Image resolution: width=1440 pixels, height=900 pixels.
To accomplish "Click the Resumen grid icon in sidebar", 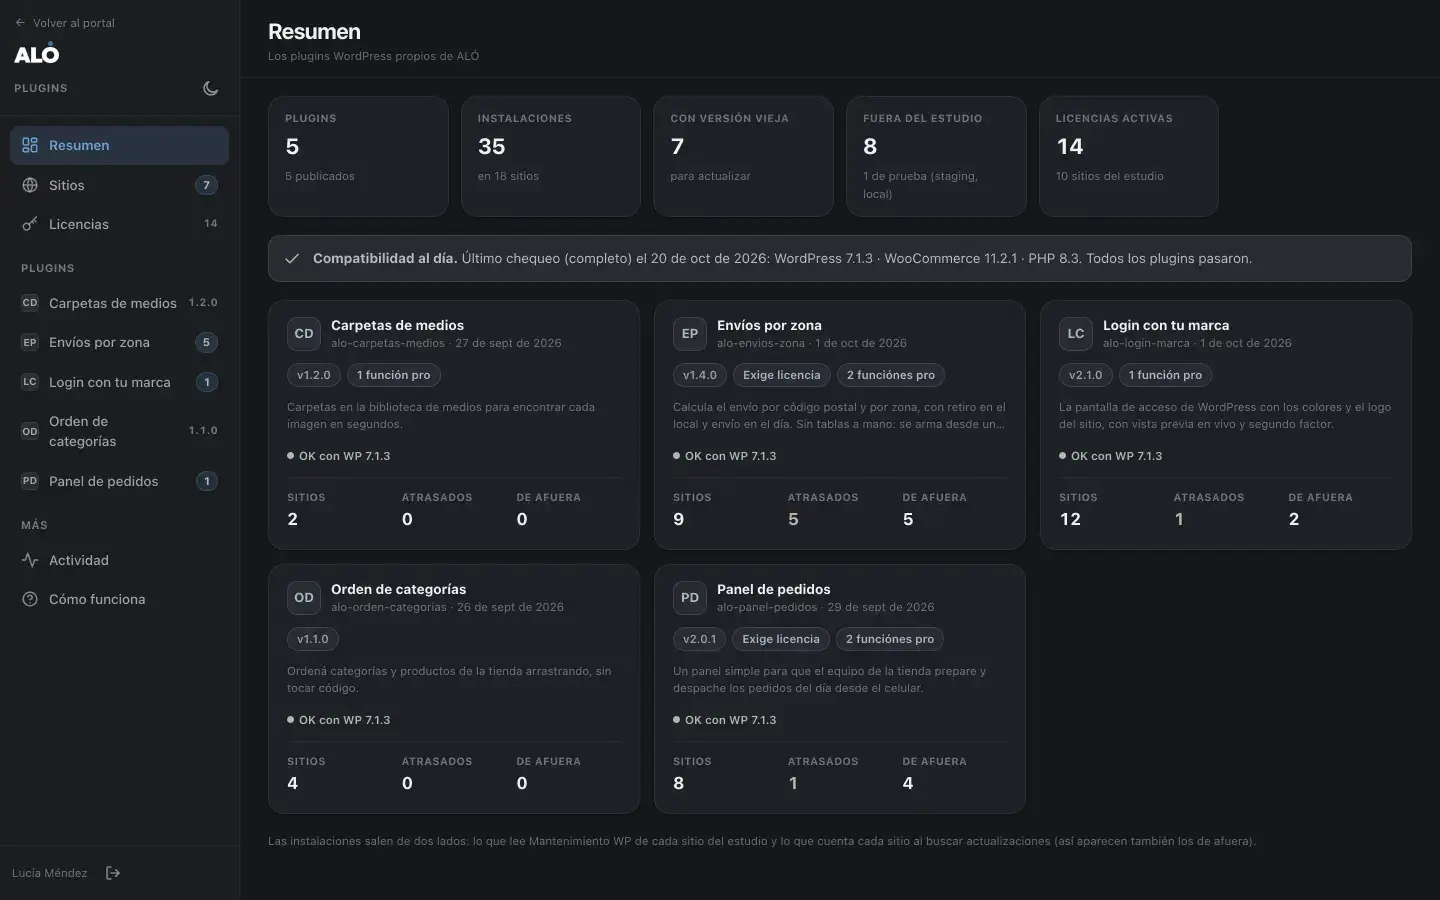I will point(30,145).
